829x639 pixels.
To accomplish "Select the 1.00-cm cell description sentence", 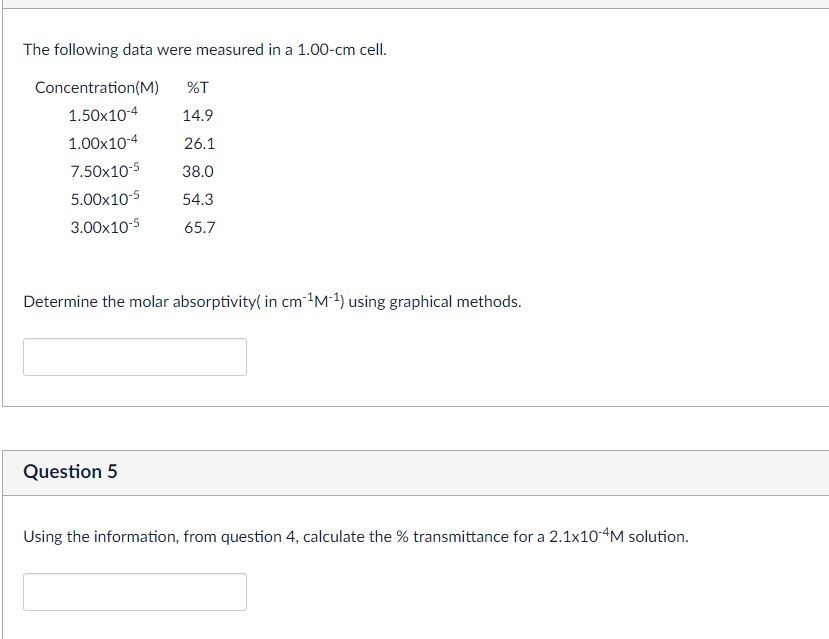I will pyautogui.click(x=204, y=47).
